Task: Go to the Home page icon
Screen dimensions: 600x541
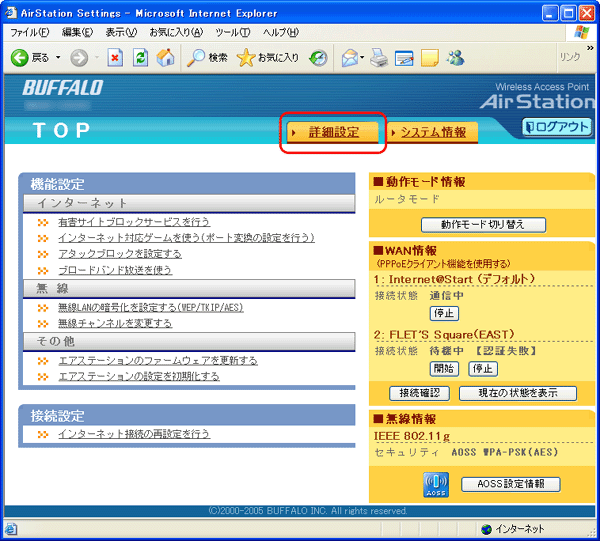Action: tap(166, 58)
